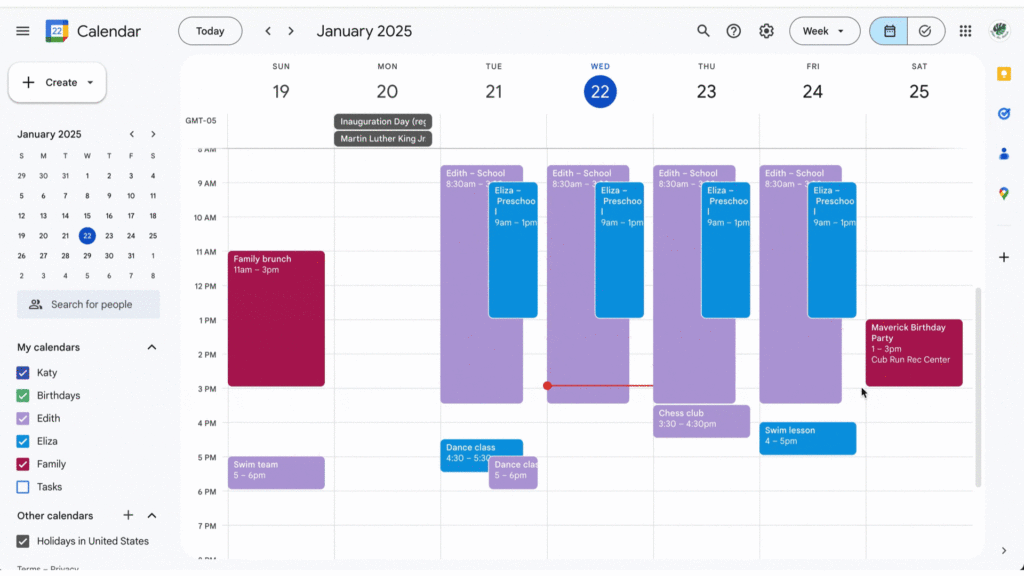Click the Today button
1024x576 pixels.
coord(210,31)
